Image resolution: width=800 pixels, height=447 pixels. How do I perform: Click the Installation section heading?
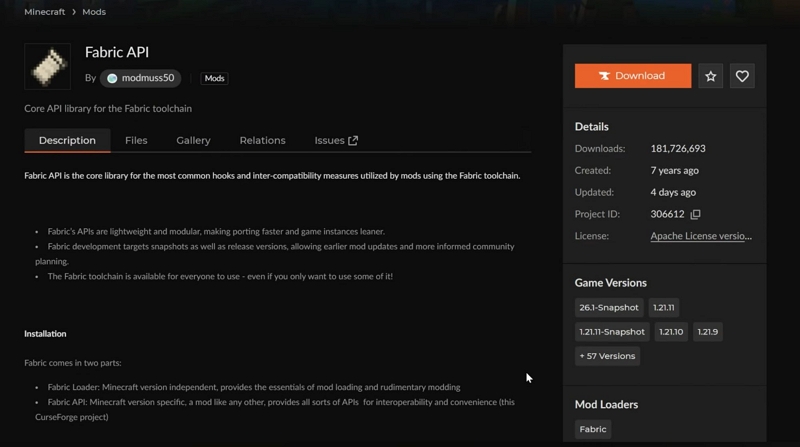click(x=45, y=334)
